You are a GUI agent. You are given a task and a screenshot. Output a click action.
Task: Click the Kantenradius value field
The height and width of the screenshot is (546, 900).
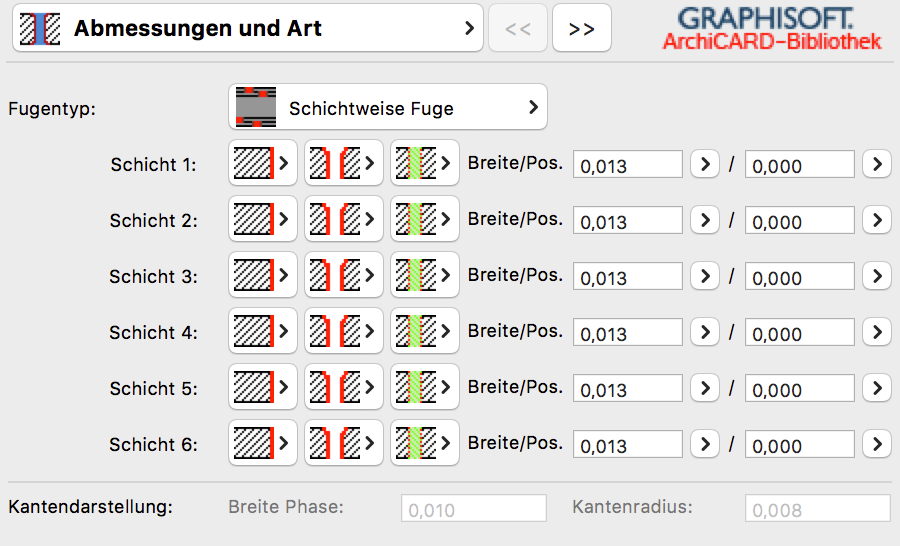[x=817, y=509]
